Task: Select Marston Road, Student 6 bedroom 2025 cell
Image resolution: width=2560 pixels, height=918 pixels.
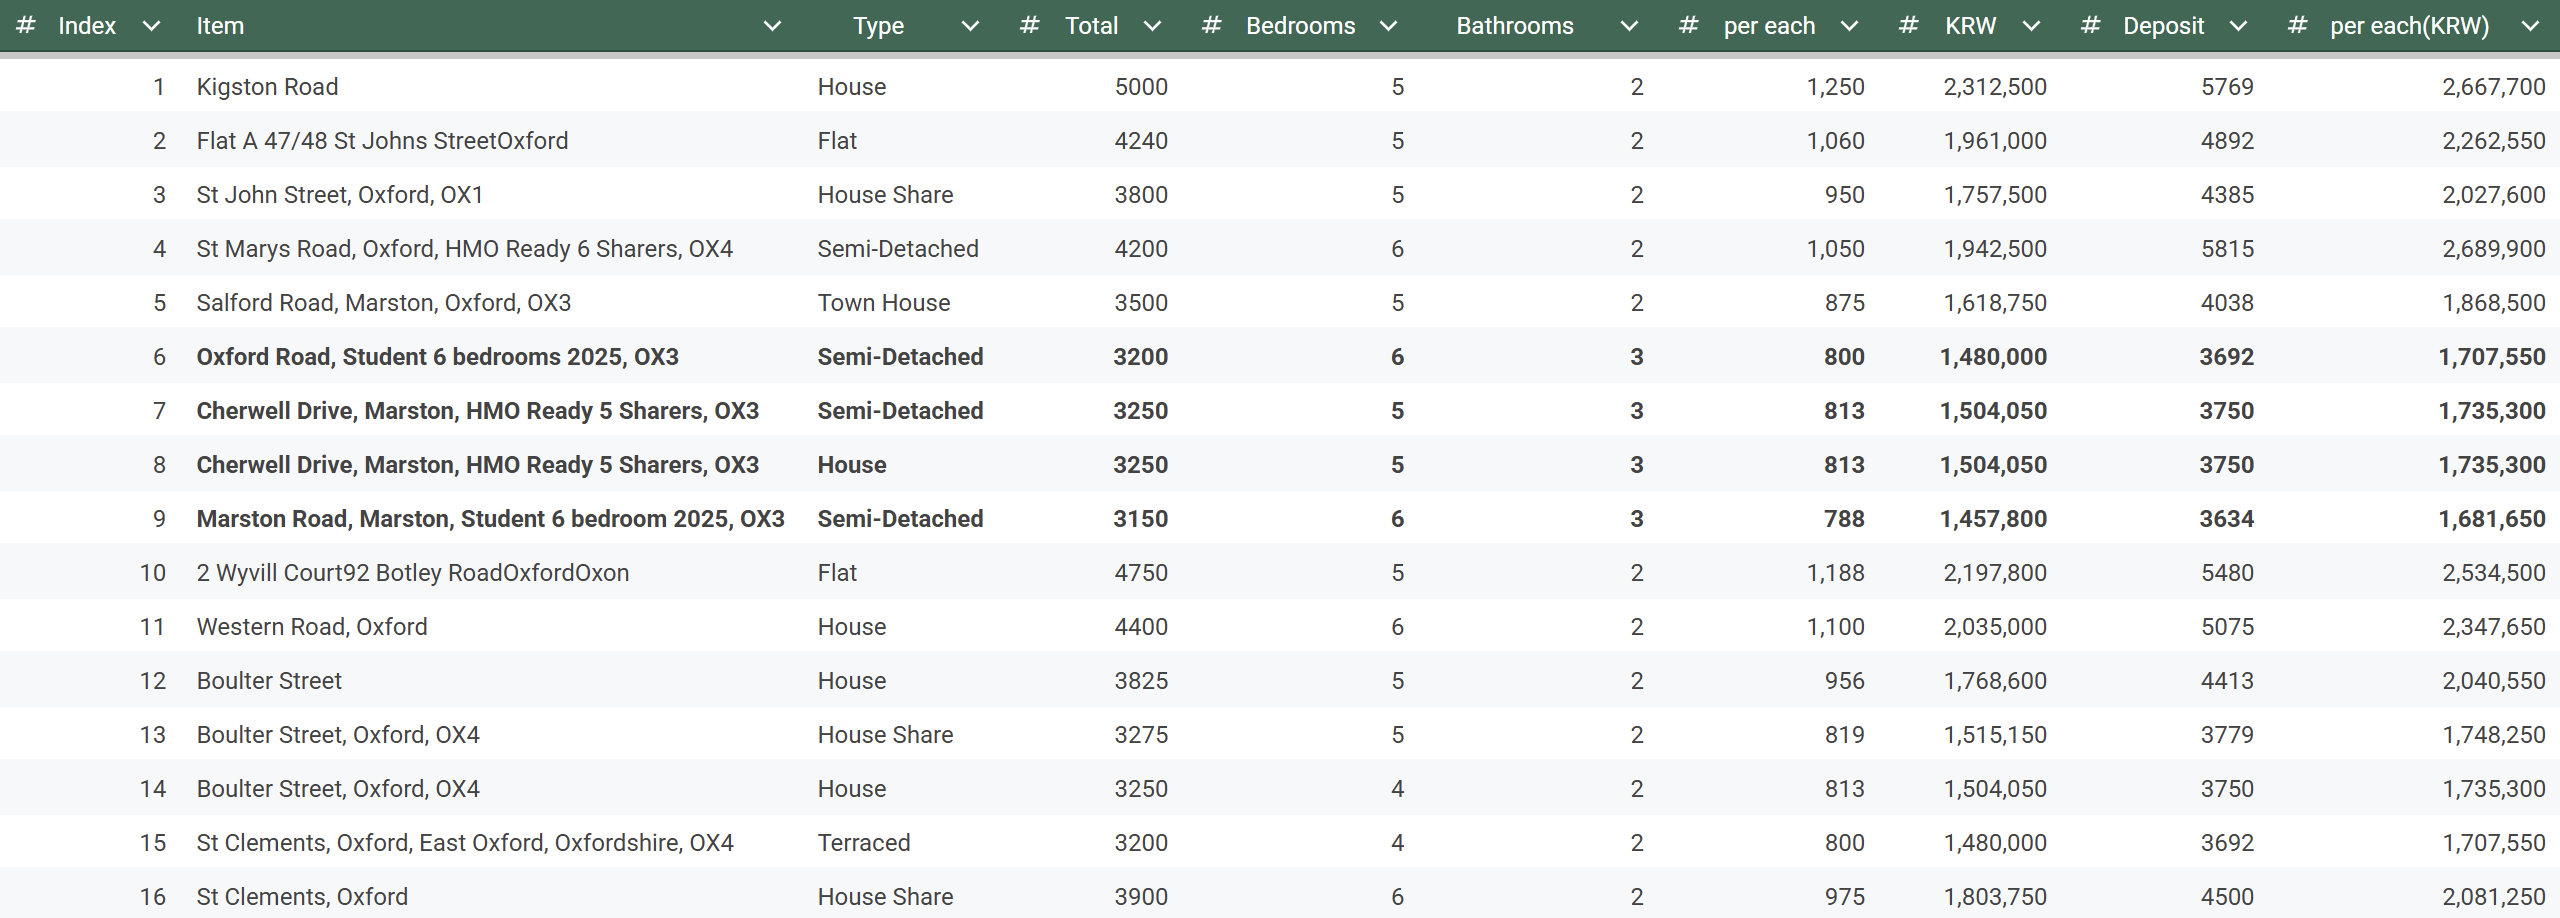Action: tap(491, 519)
